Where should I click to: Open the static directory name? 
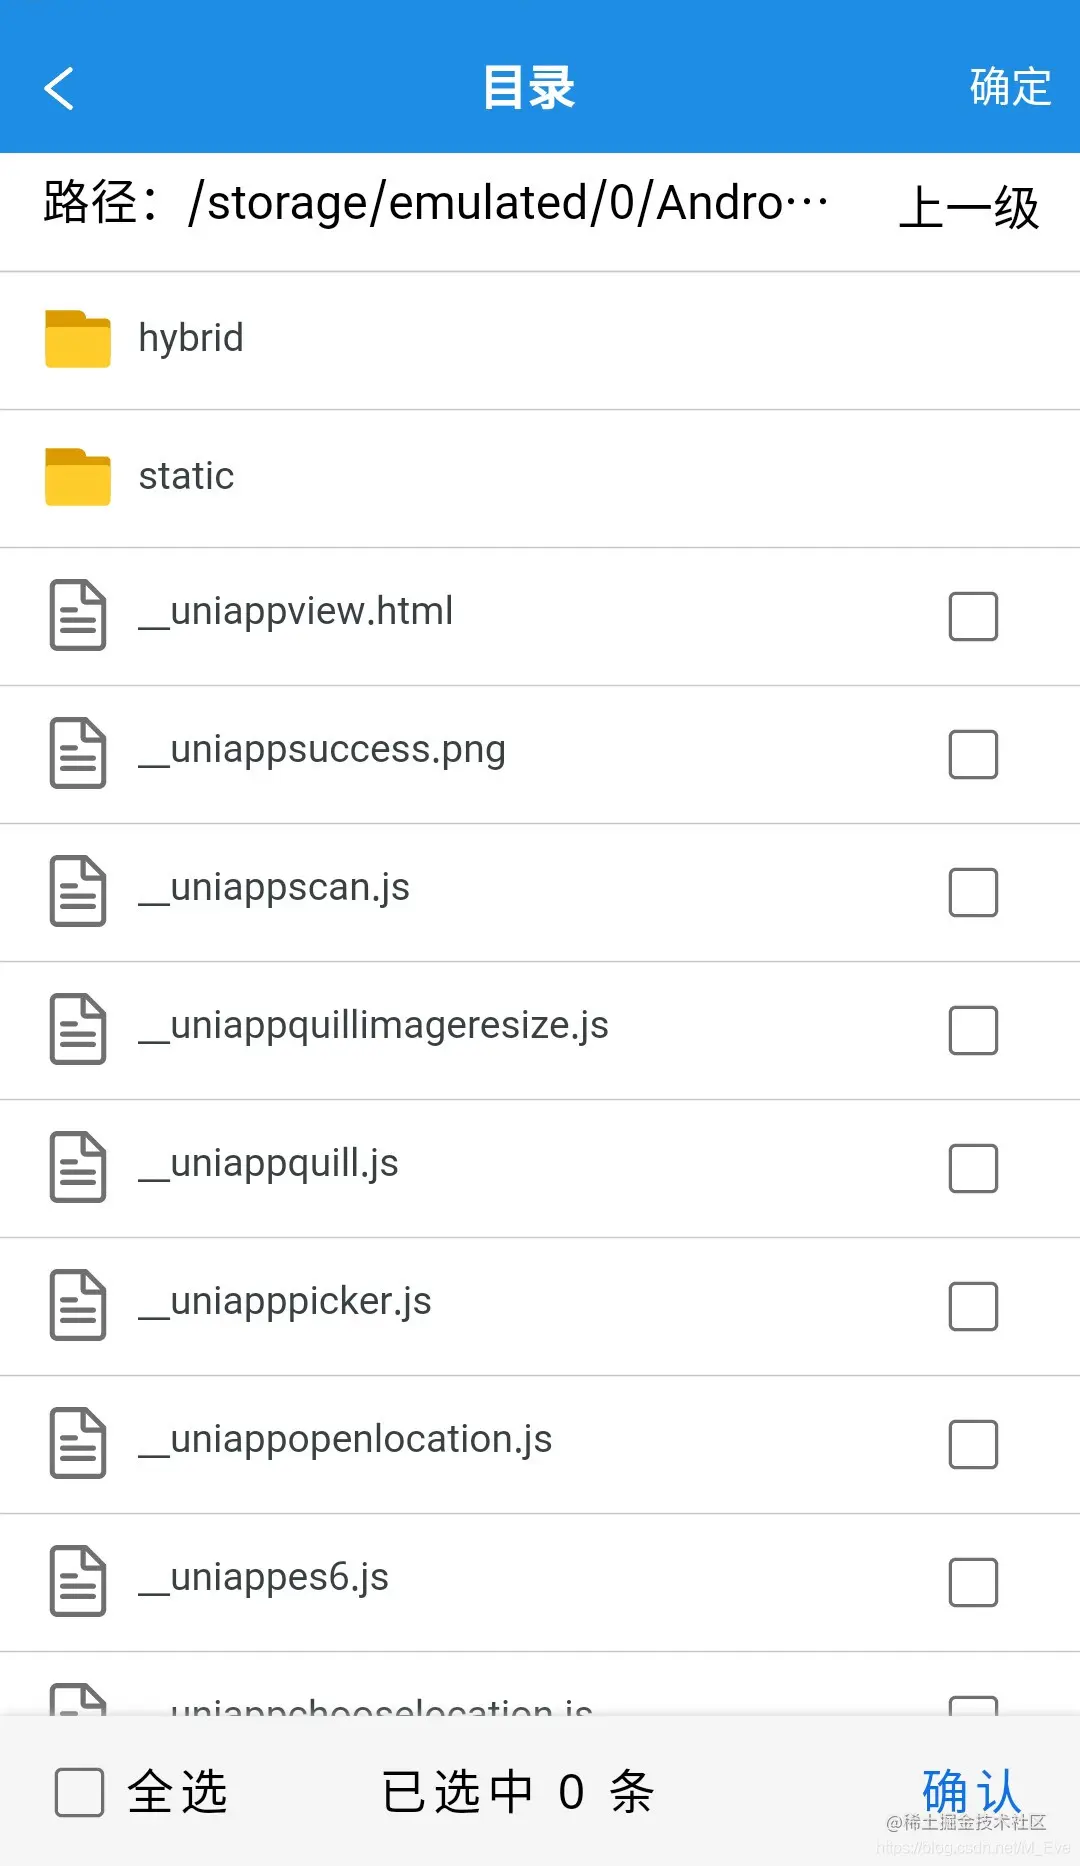(x=186, y=476)
